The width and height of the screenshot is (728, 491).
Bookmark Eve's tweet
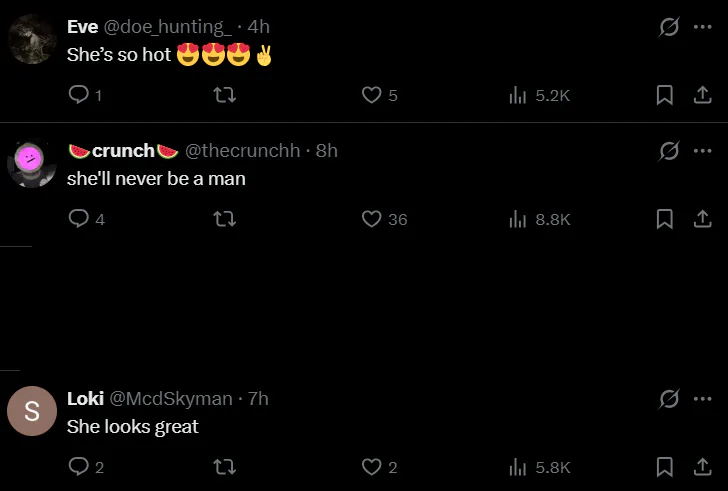point(663,95)
